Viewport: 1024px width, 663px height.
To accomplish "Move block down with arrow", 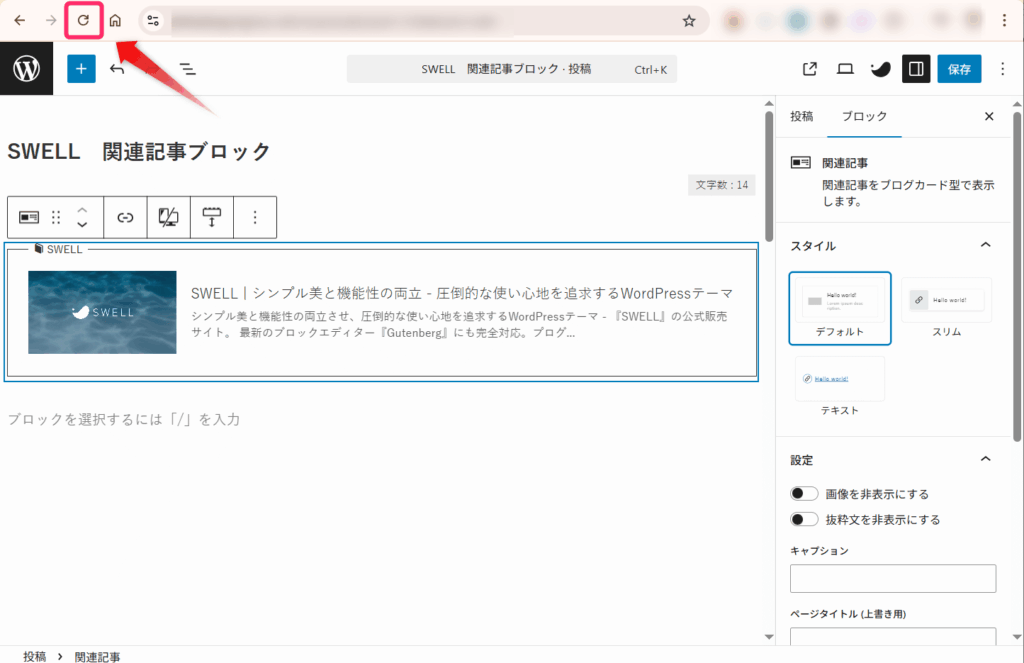I will click(x=82, y=224).
